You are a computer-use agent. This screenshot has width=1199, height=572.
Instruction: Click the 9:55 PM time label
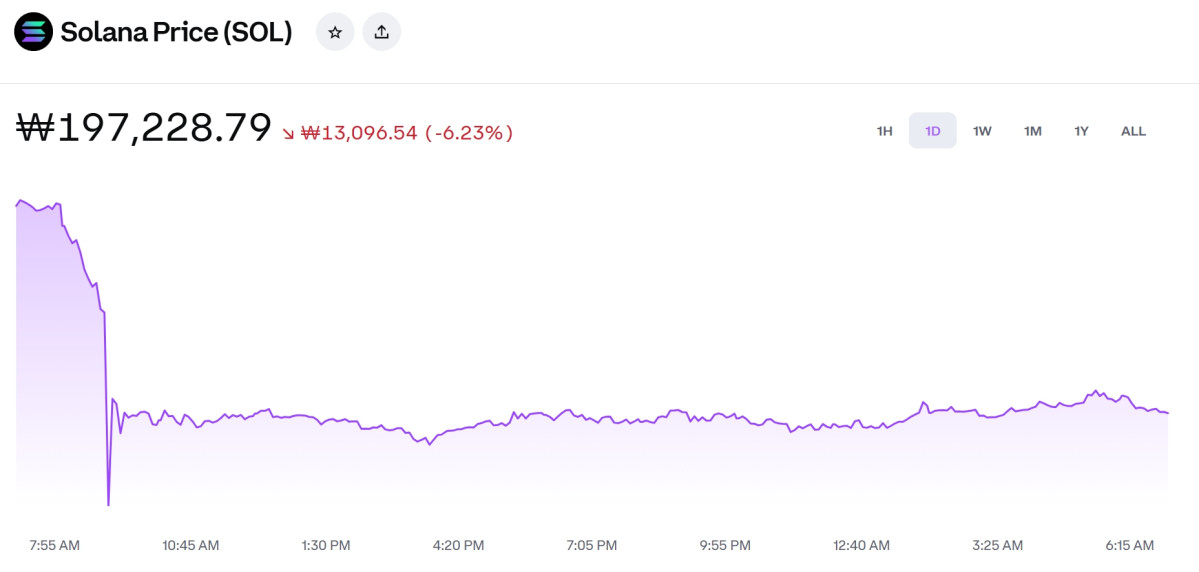pyautogui.click(x=725, y=545)
